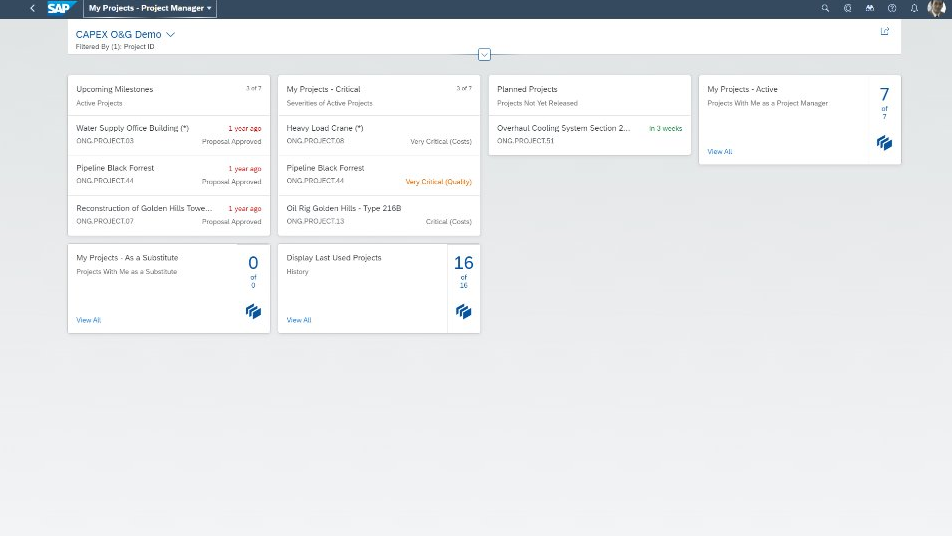Screen dimensions: 952x536
Task: Click View All on As a Substitute card
Action: pos(89,320)
